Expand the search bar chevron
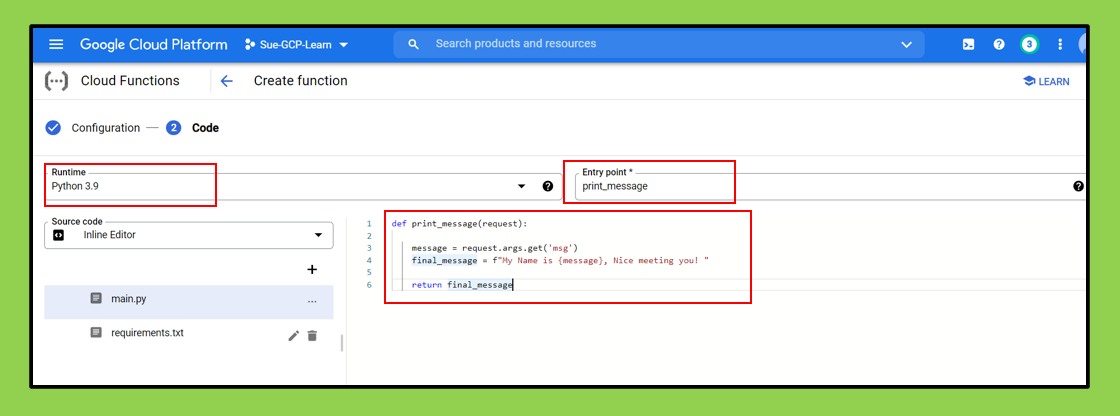Screen dimensions: 1120x416 click(906, 44)
